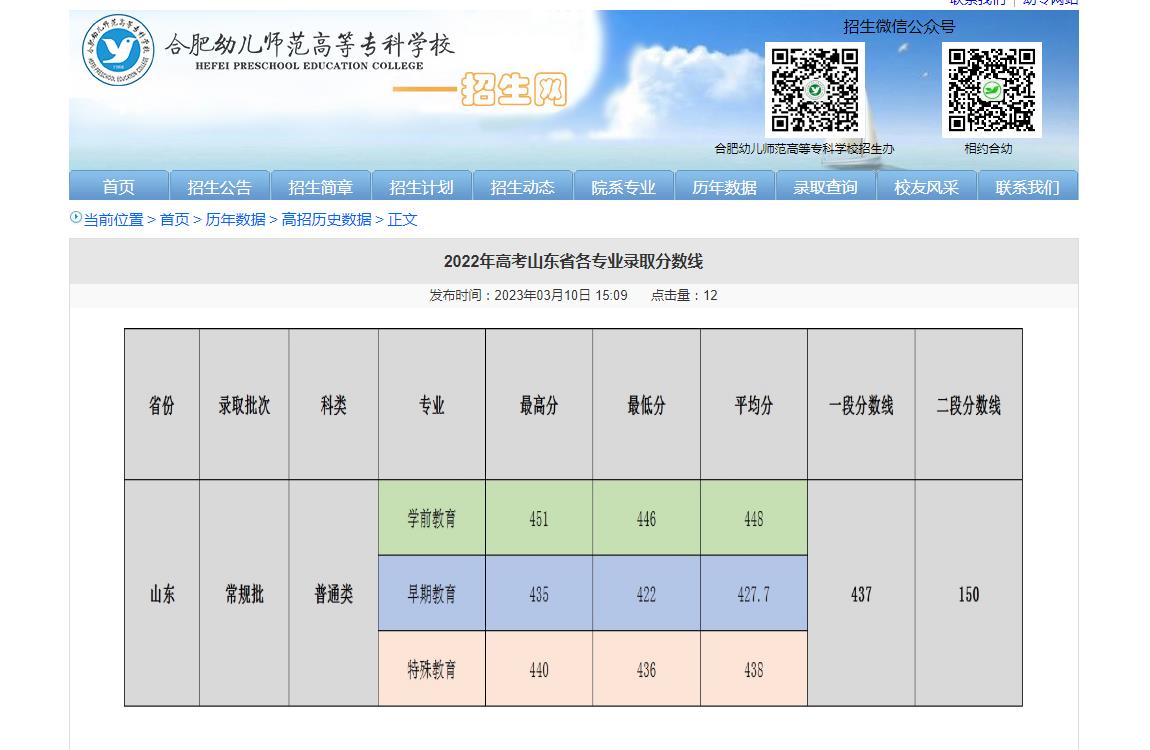Click the lowest score 446 cell

click(646, 518)
